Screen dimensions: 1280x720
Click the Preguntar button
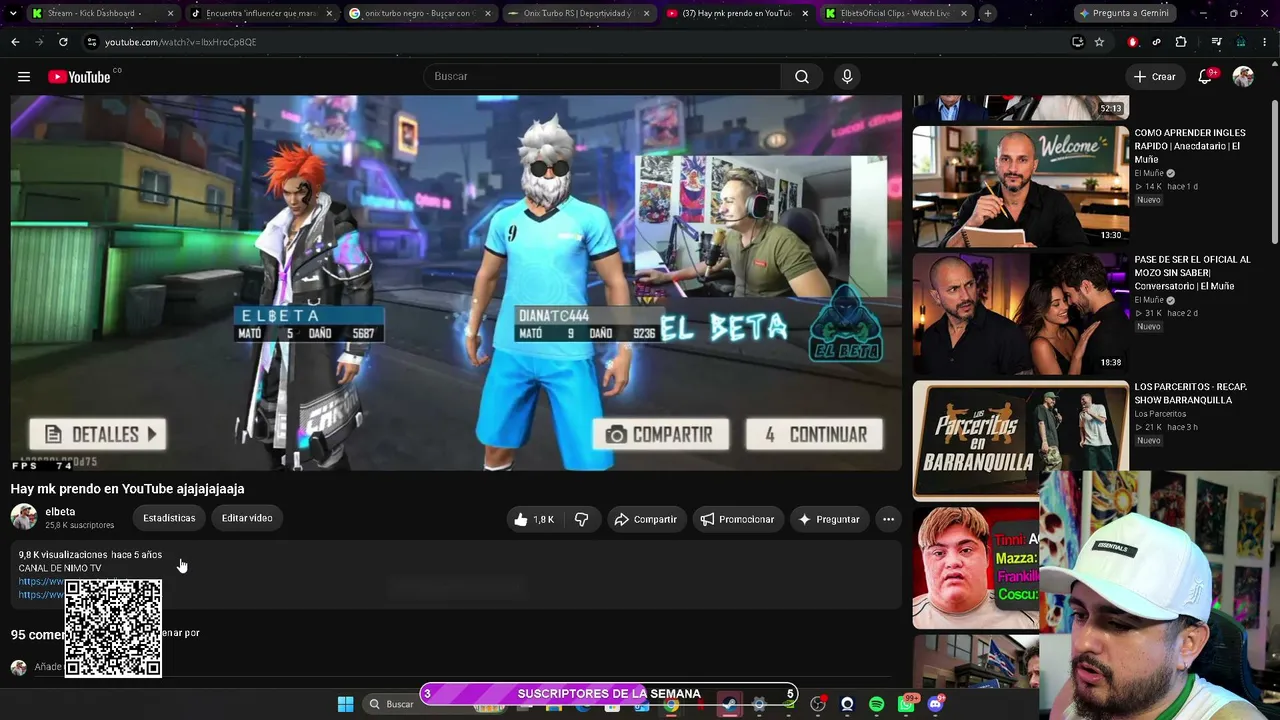tap(829, 519)
